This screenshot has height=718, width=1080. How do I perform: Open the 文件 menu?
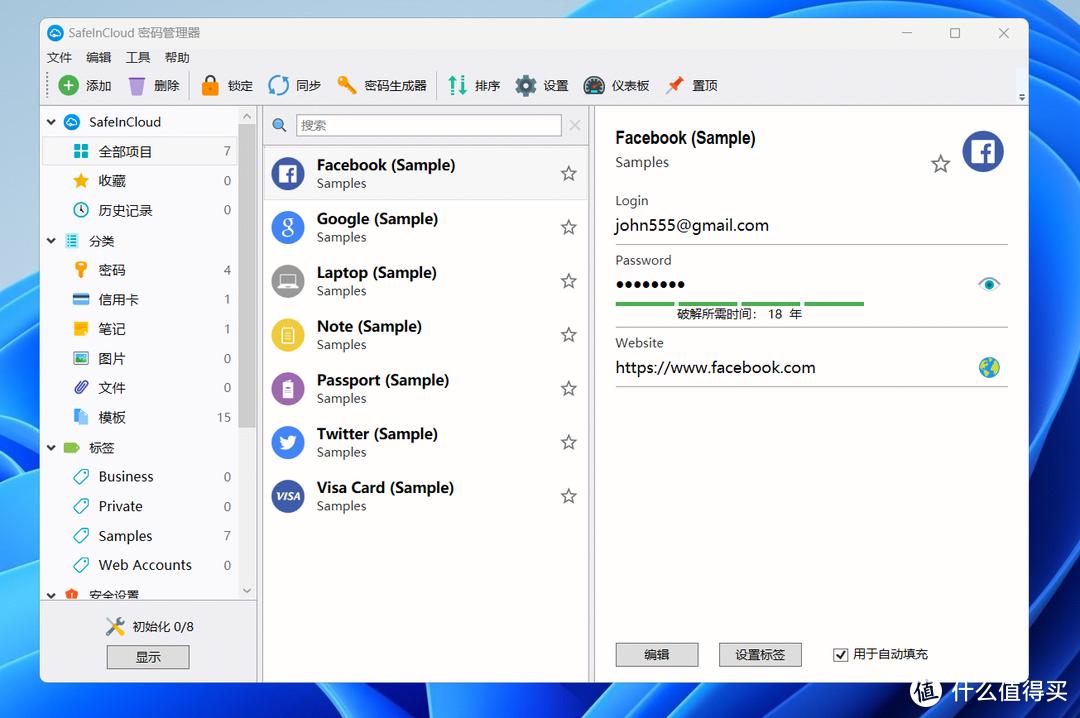point(59,58)
